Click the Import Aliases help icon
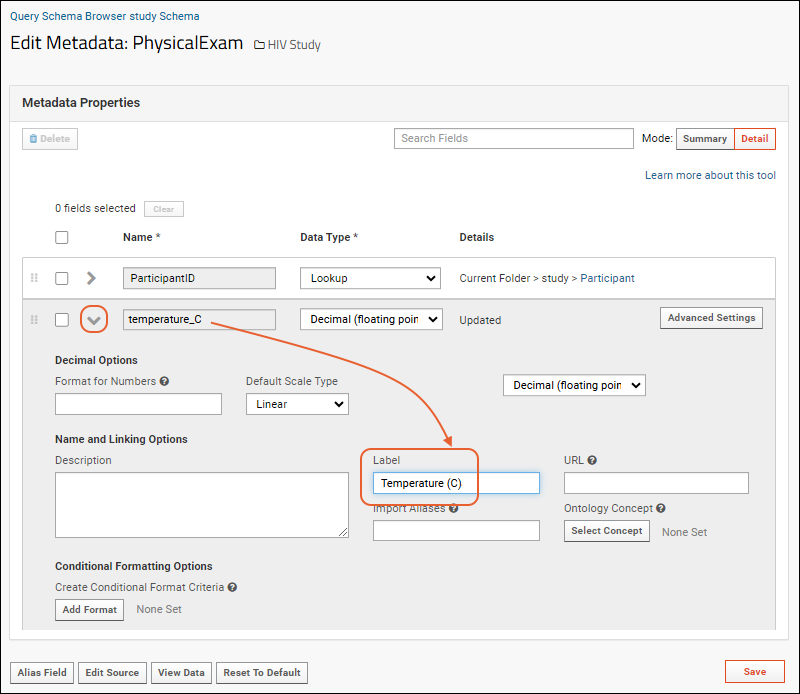This screenshot has width=800, height=694. 454,509
